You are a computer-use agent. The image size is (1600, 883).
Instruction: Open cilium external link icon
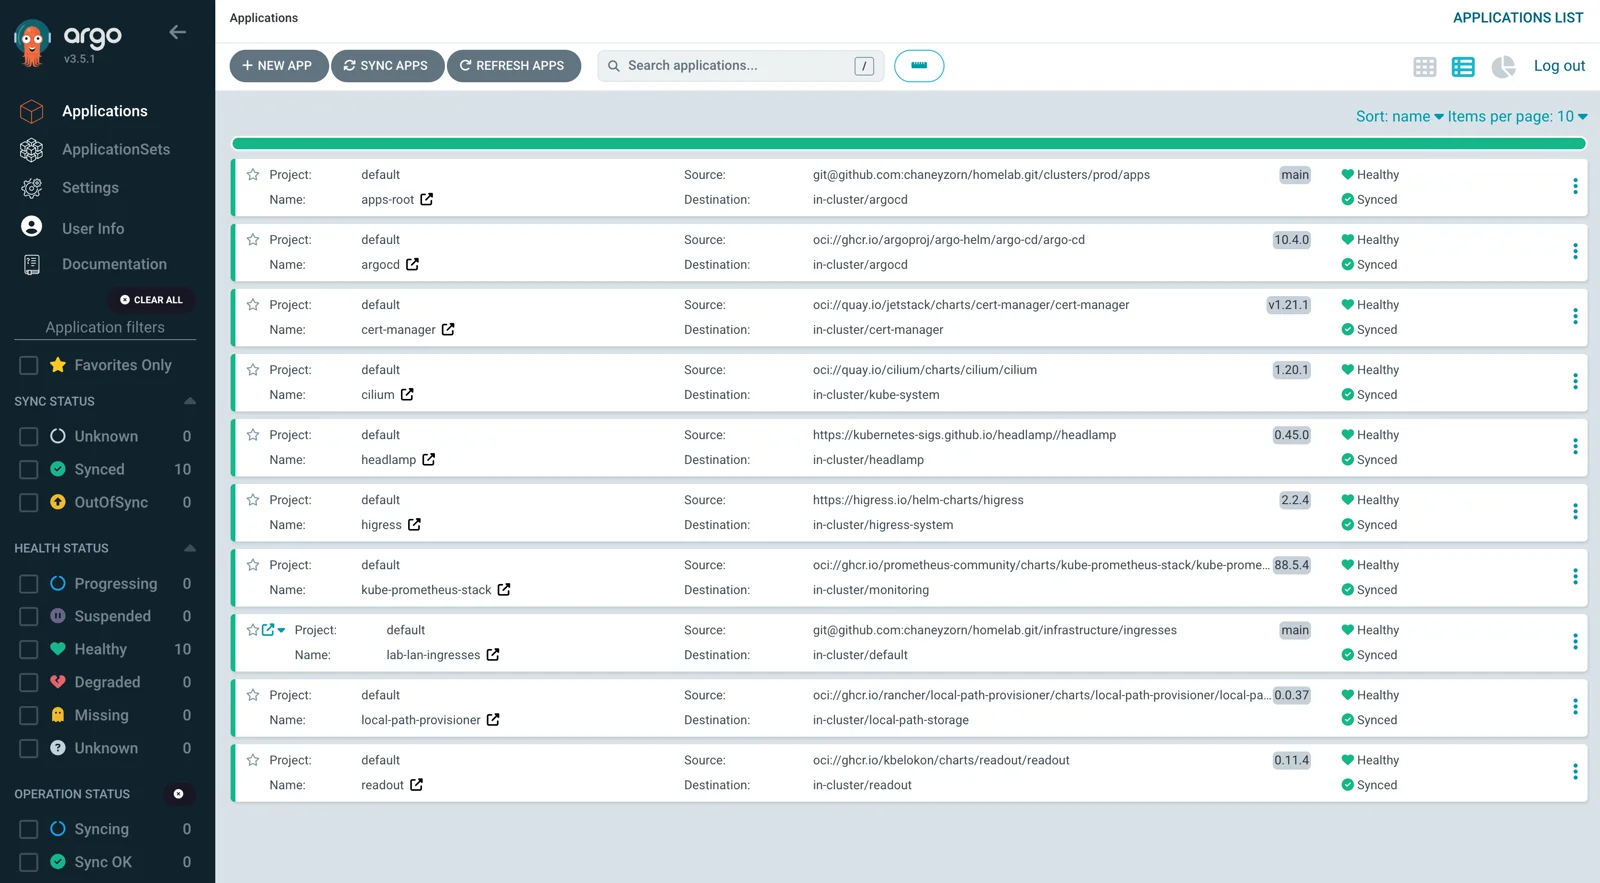[407, 394]
